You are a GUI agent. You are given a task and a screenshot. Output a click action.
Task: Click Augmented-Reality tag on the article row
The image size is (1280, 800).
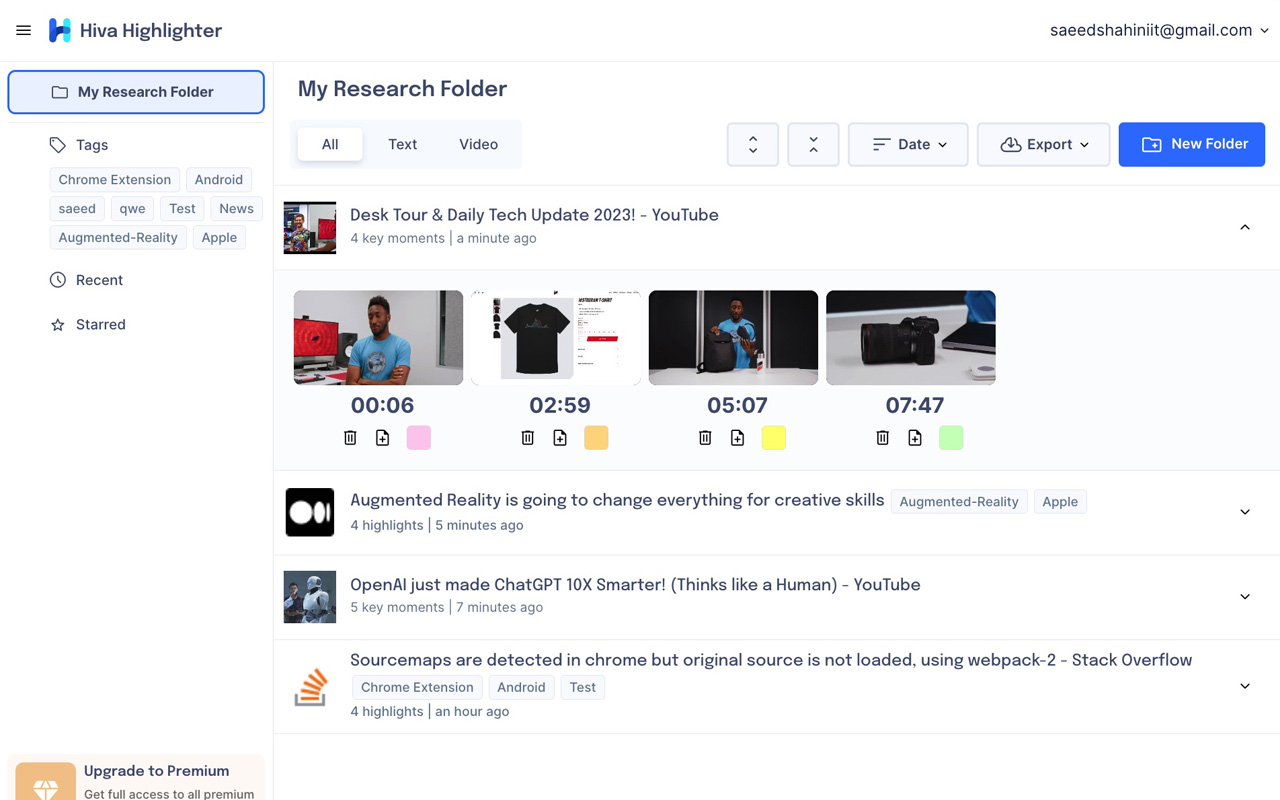959,502
